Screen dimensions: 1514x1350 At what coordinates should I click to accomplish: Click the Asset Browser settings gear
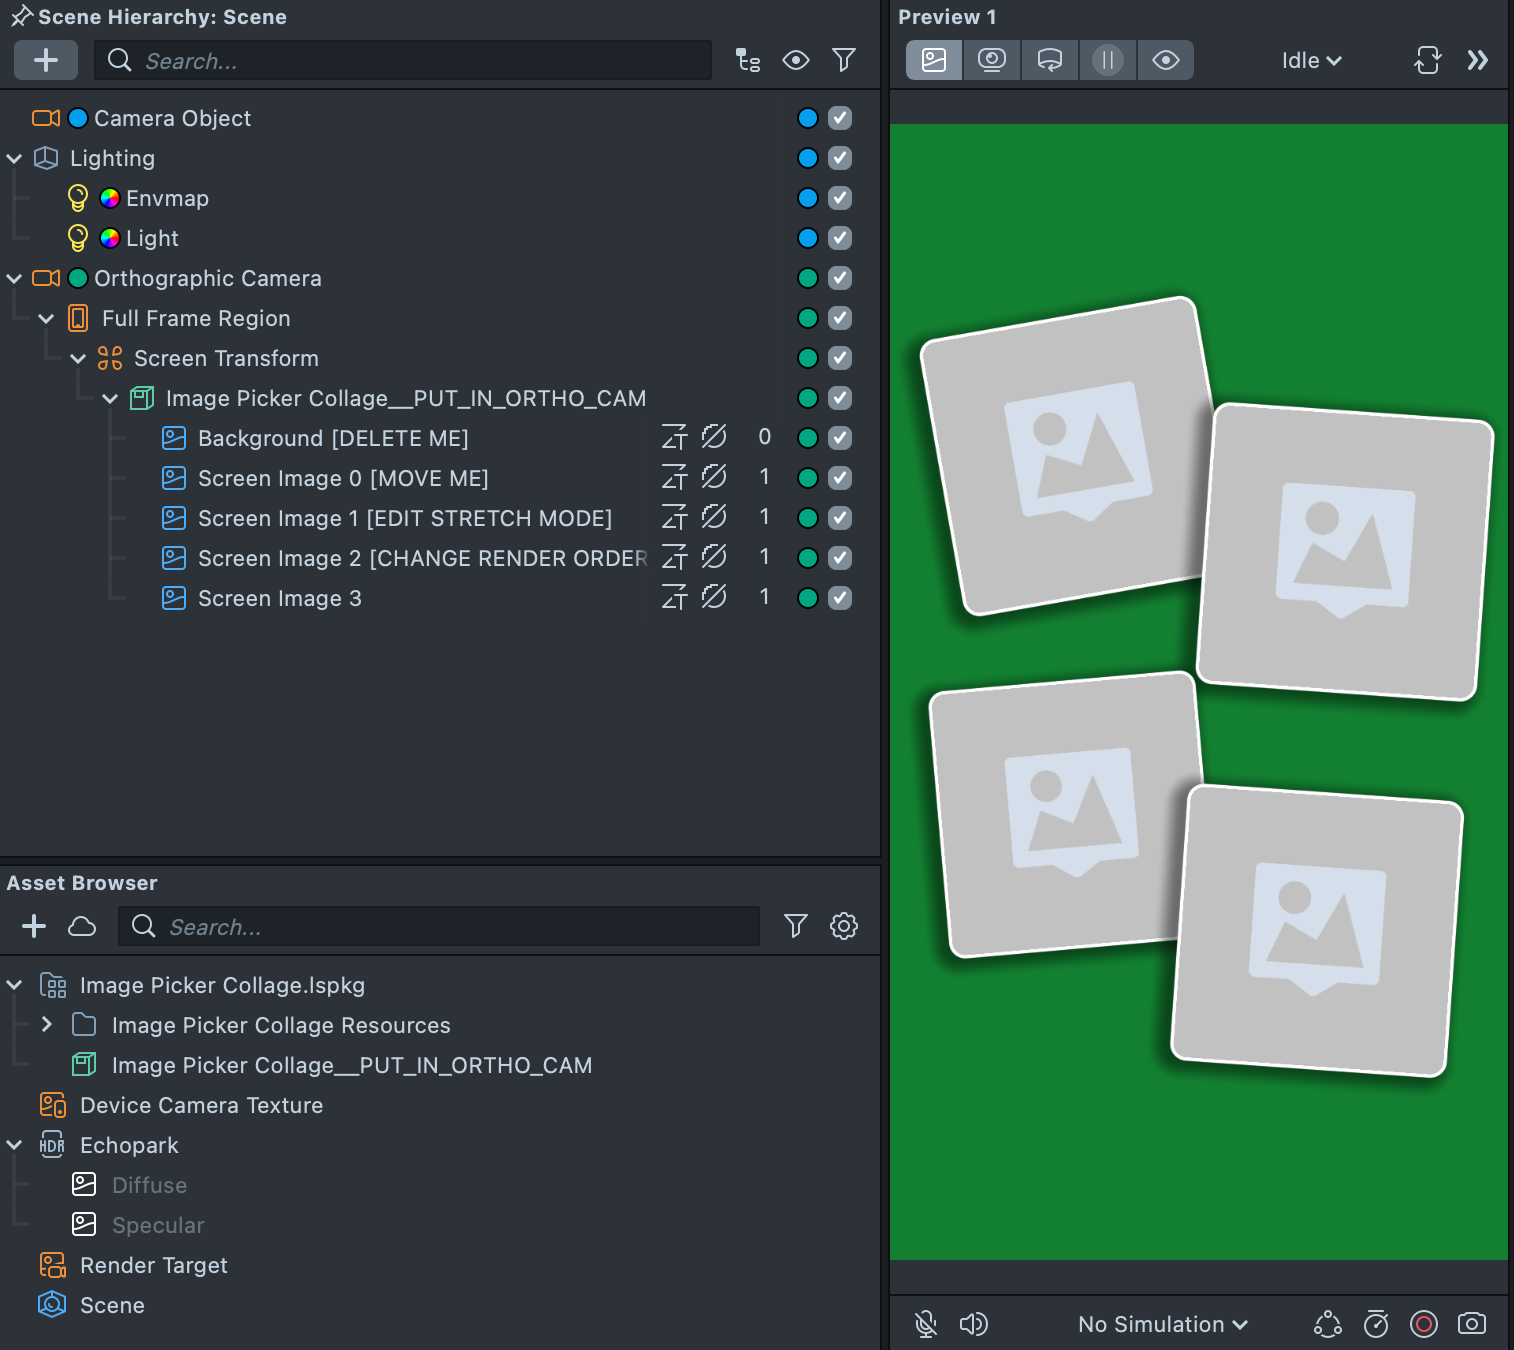click(844, 926)
